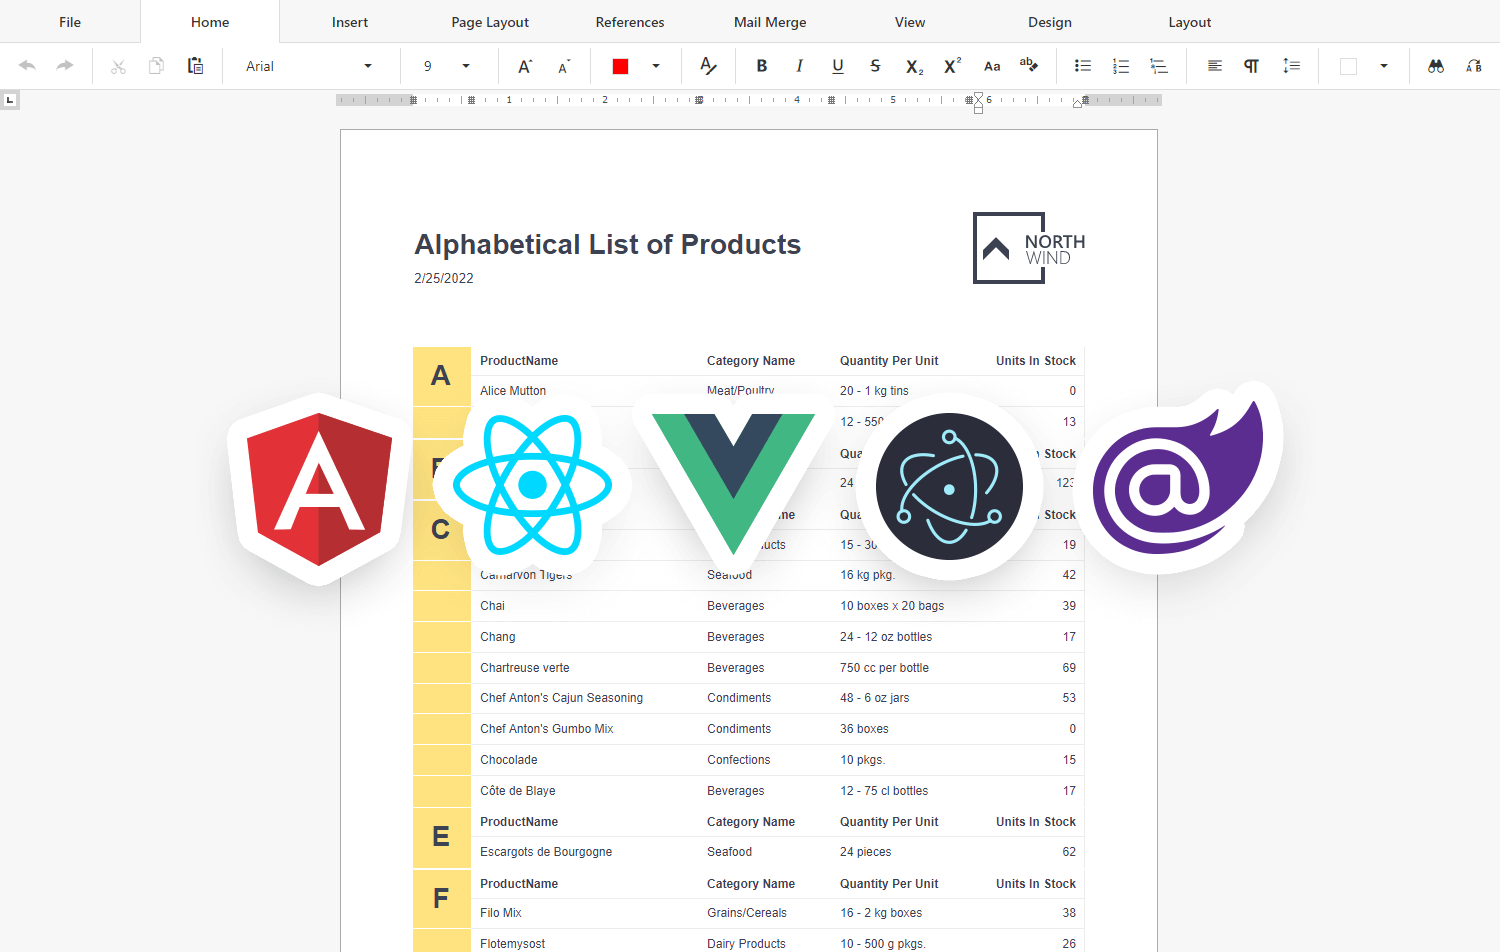Screen dimensions: 1500x952
Task: Click the red font color swatch
Action: 620,66
